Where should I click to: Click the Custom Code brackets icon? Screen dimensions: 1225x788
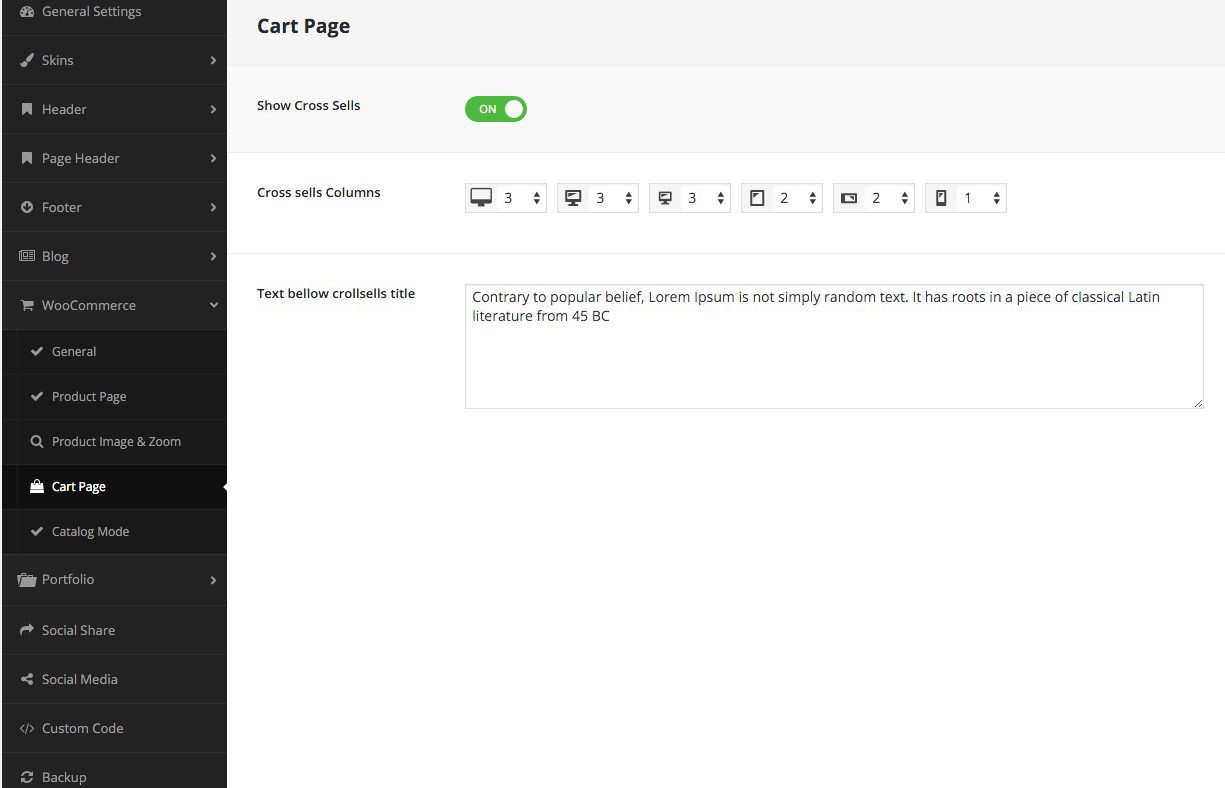click(27, 728)
